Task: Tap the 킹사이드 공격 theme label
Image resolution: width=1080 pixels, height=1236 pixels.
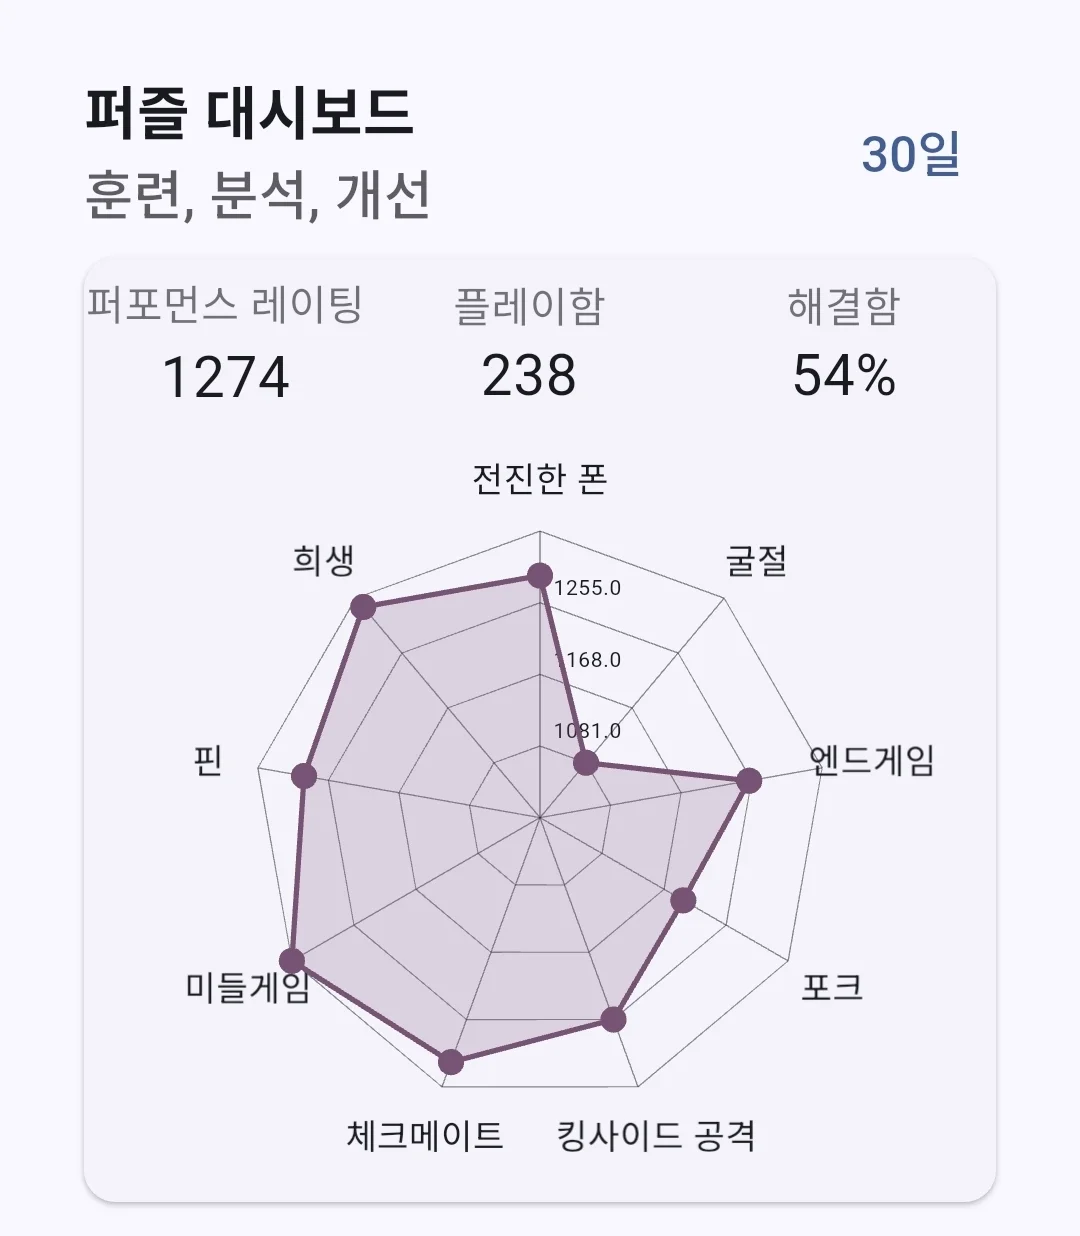Action: 656,1136
